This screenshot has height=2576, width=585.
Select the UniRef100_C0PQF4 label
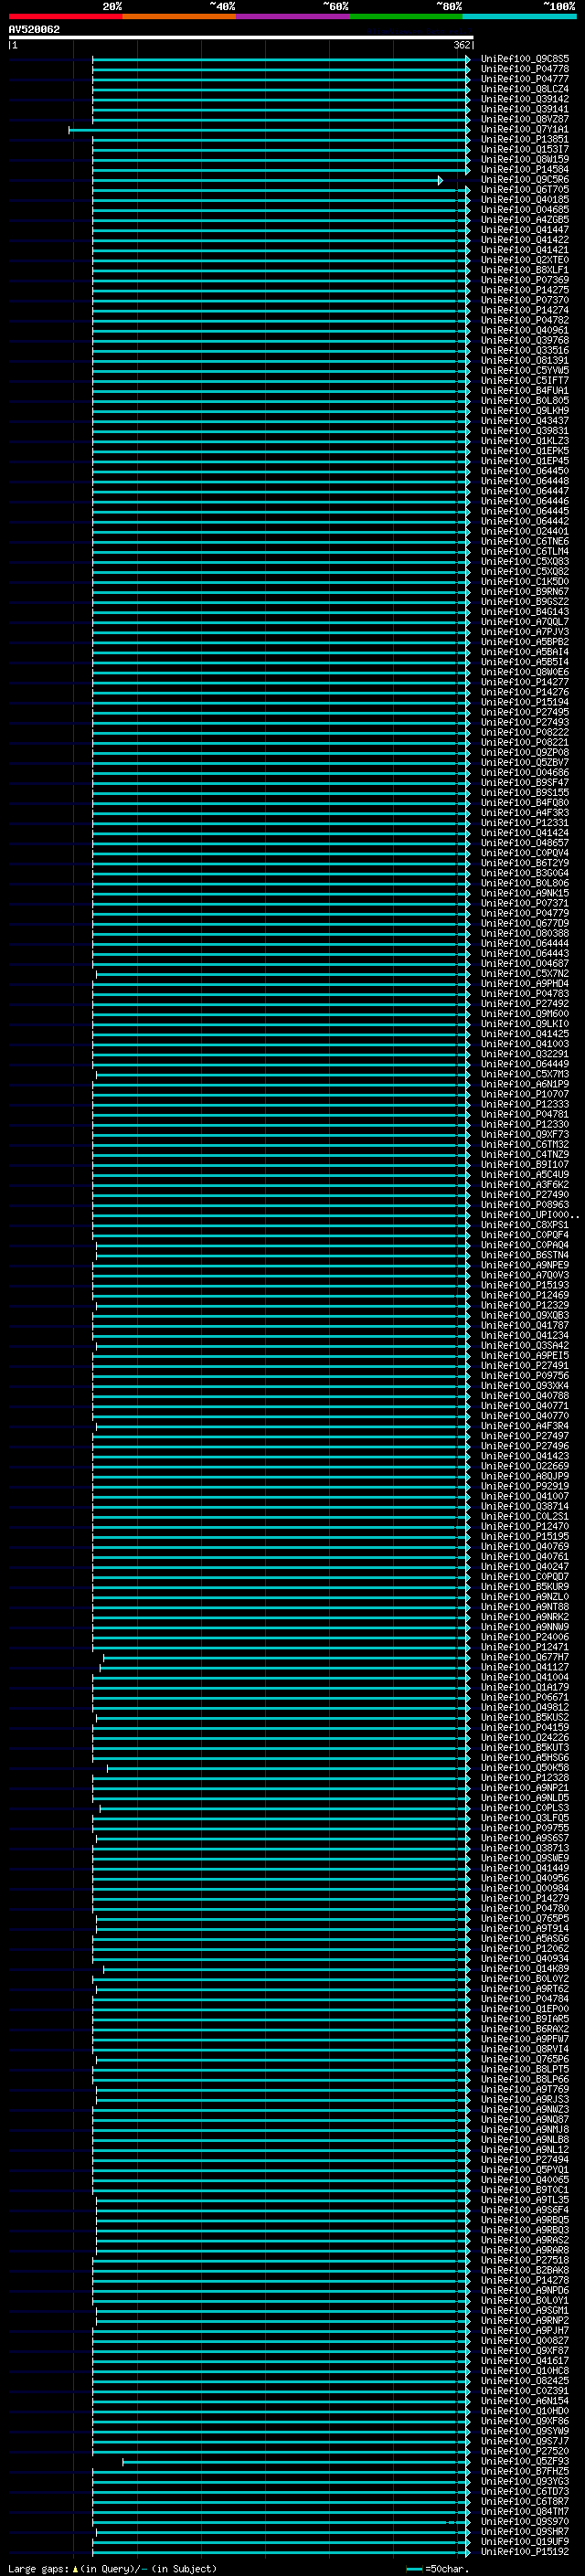pos(524,1235)
